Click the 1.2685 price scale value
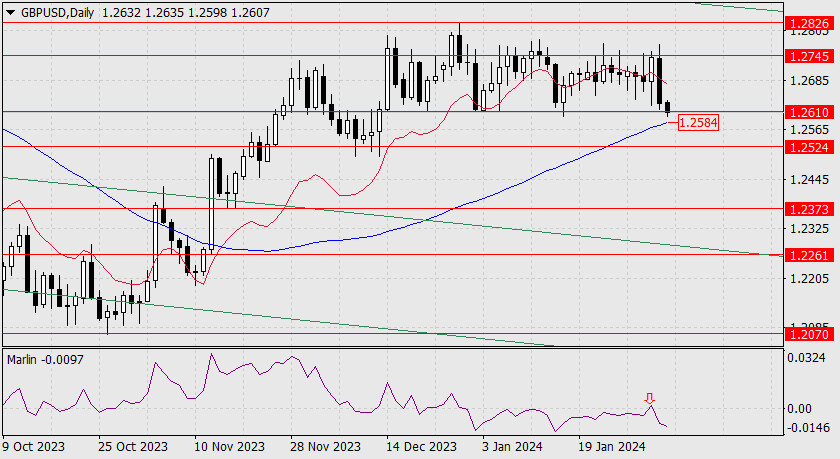Screen dimensions: 840x459 pos(809,81)
